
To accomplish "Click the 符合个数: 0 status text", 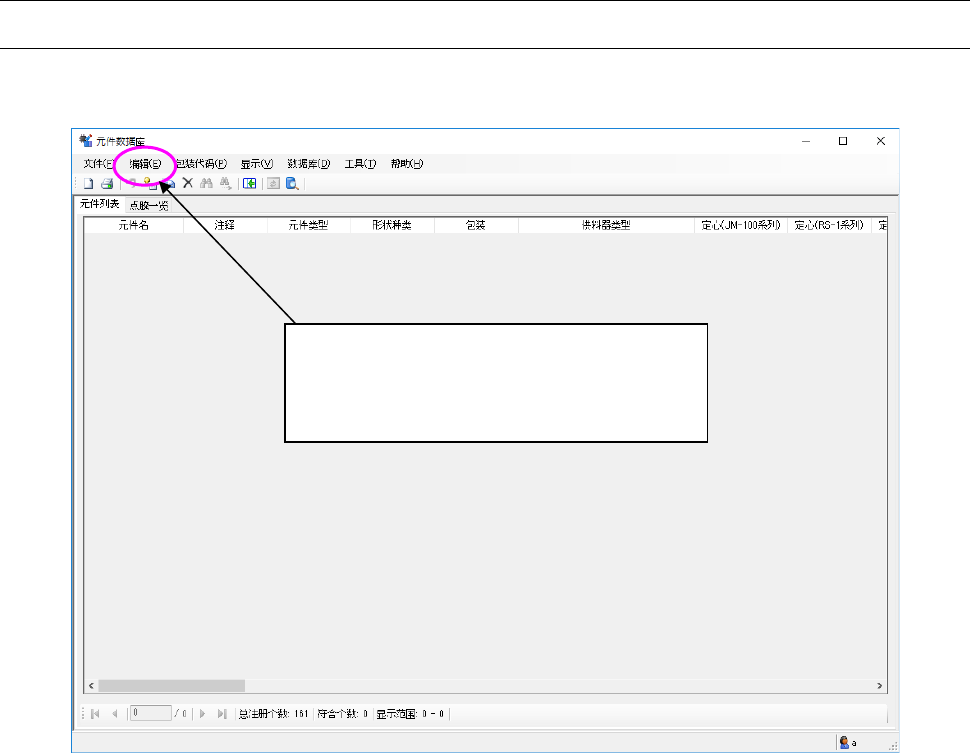I will tap(343, 714).
